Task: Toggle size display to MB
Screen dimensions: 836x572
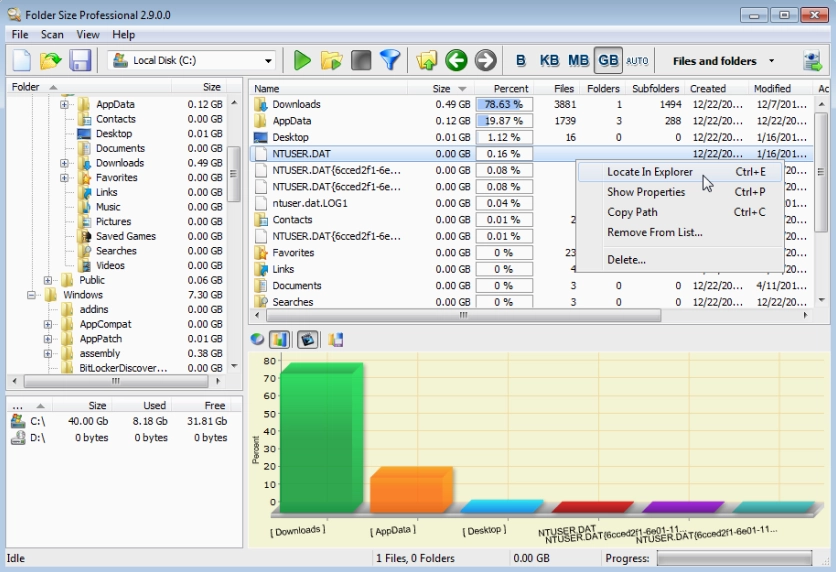Action: tap(578, 61)
